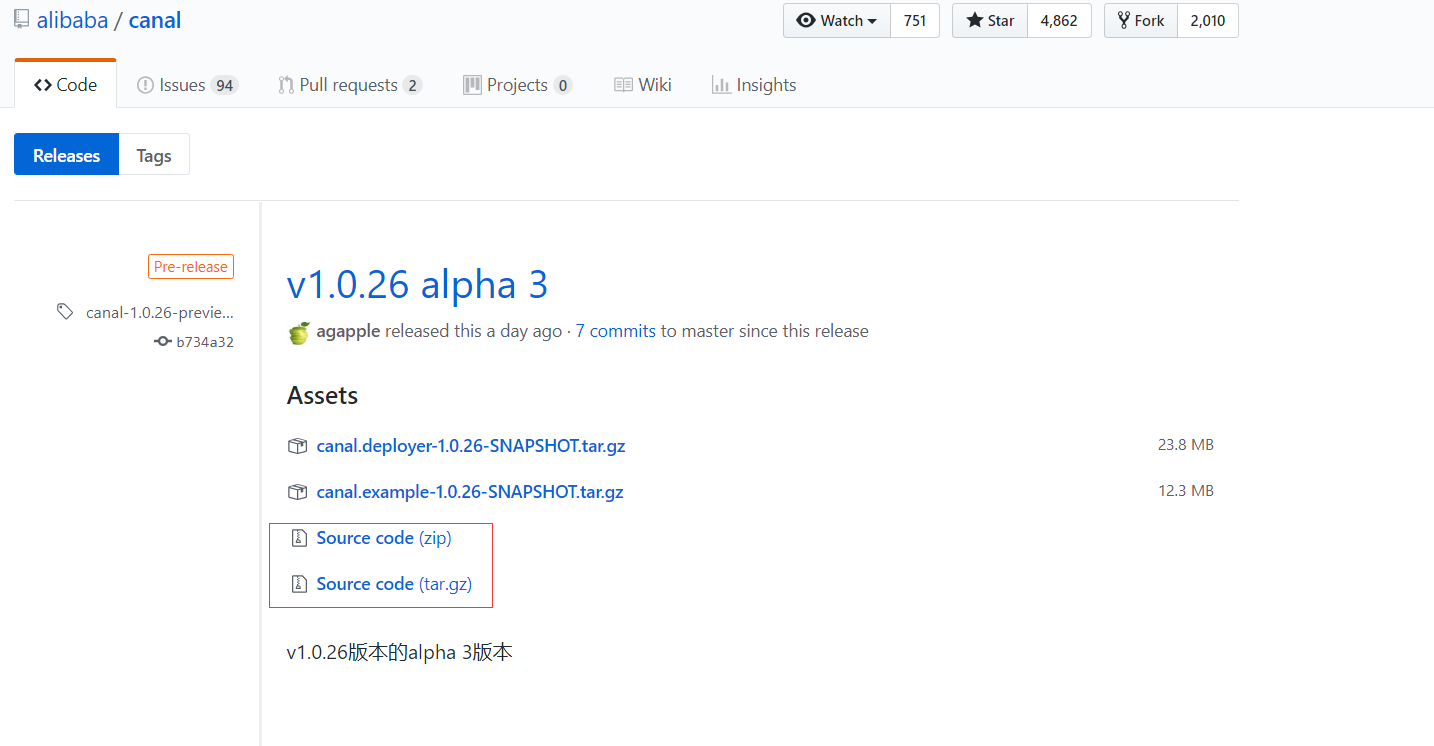Image resolution: width=1434 pixels, height=746 pixels.
Task: Click the Code tab brackets icon
Action: pyautogui.click(x=42, y=85)
